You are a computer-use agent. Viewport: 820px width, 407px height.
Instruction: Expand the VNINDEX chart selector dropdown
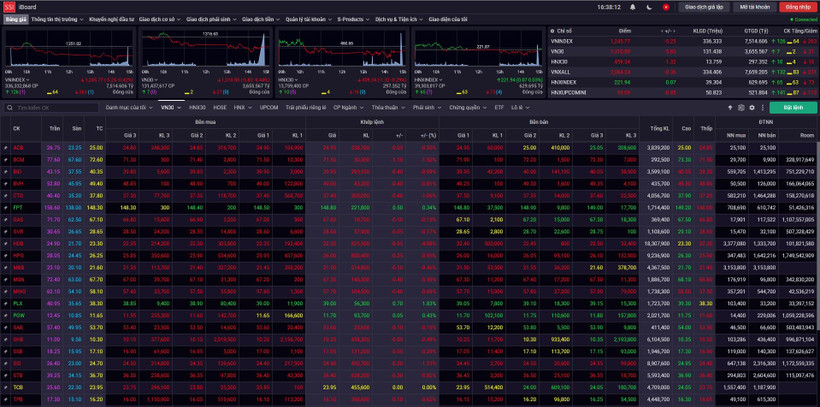click(29, 78)
